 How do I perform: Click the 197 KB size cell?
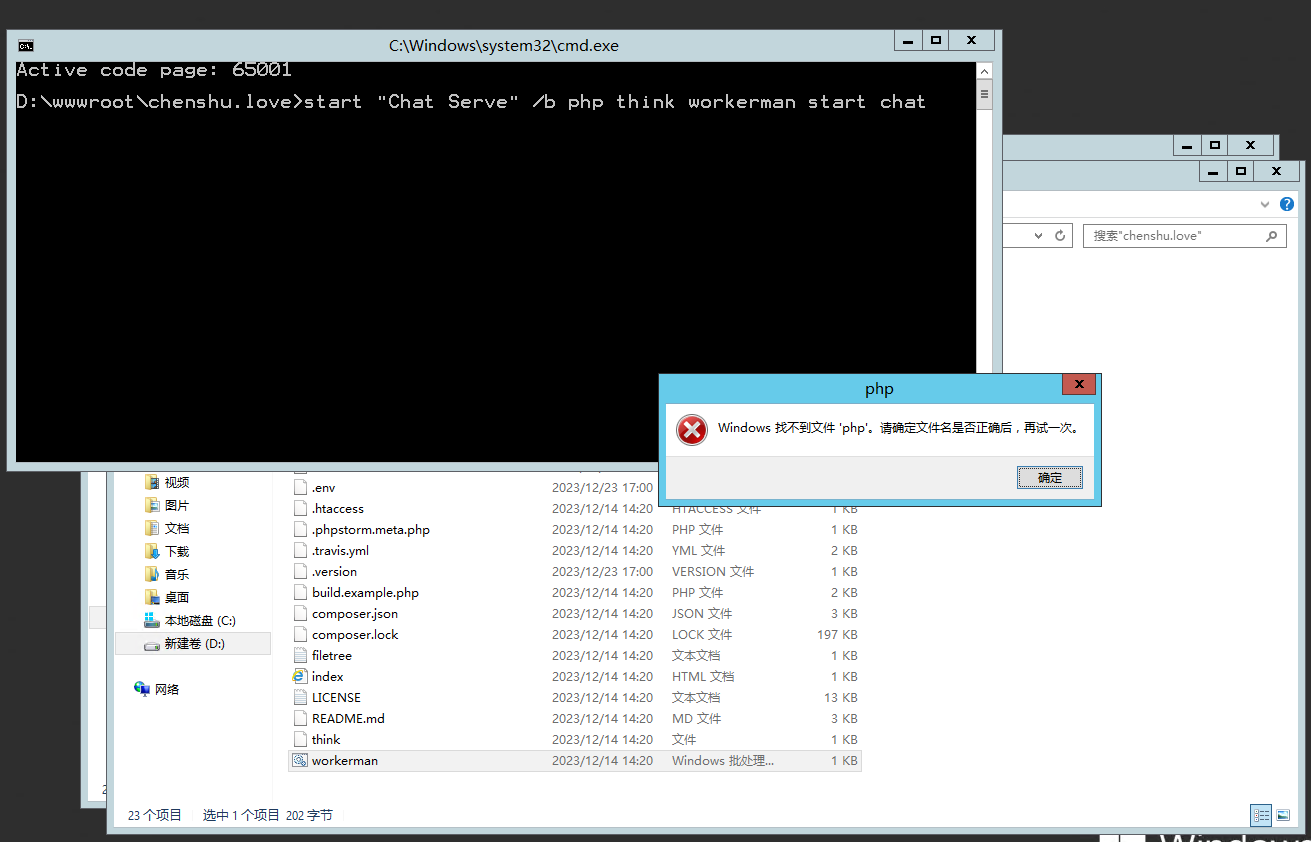point(837,635)
